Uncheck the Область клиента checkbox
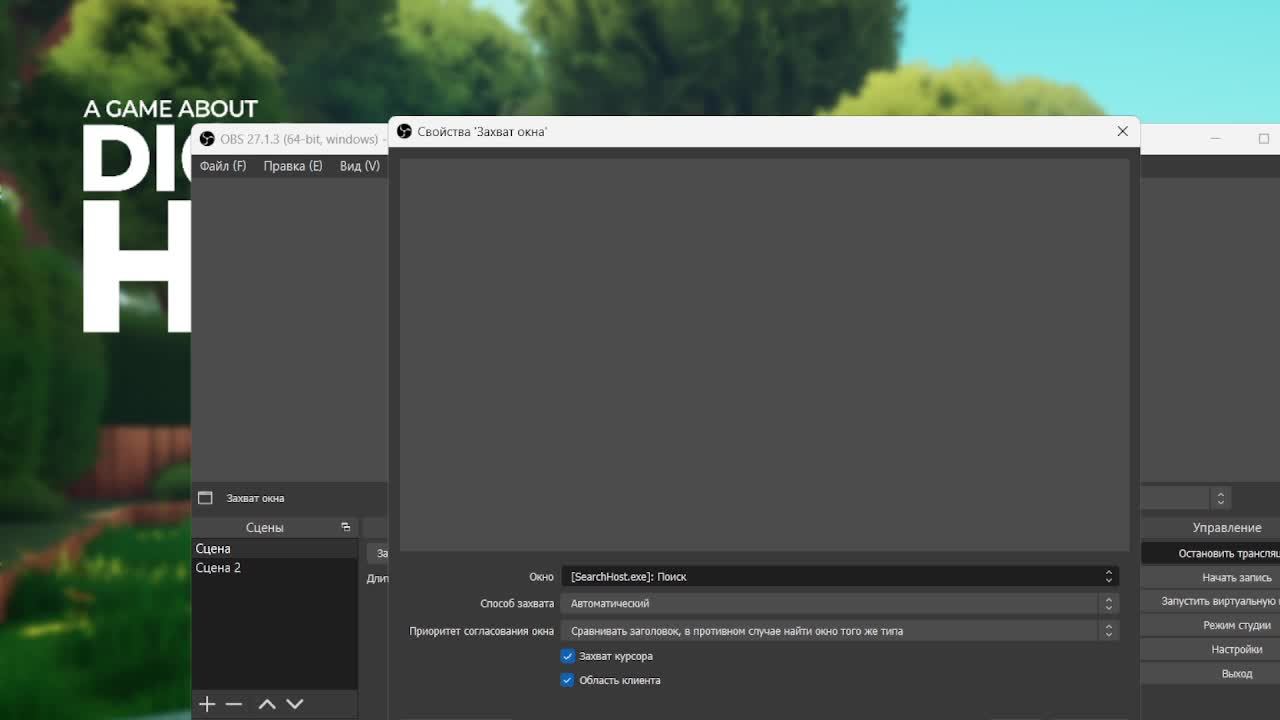 point(567,680)
